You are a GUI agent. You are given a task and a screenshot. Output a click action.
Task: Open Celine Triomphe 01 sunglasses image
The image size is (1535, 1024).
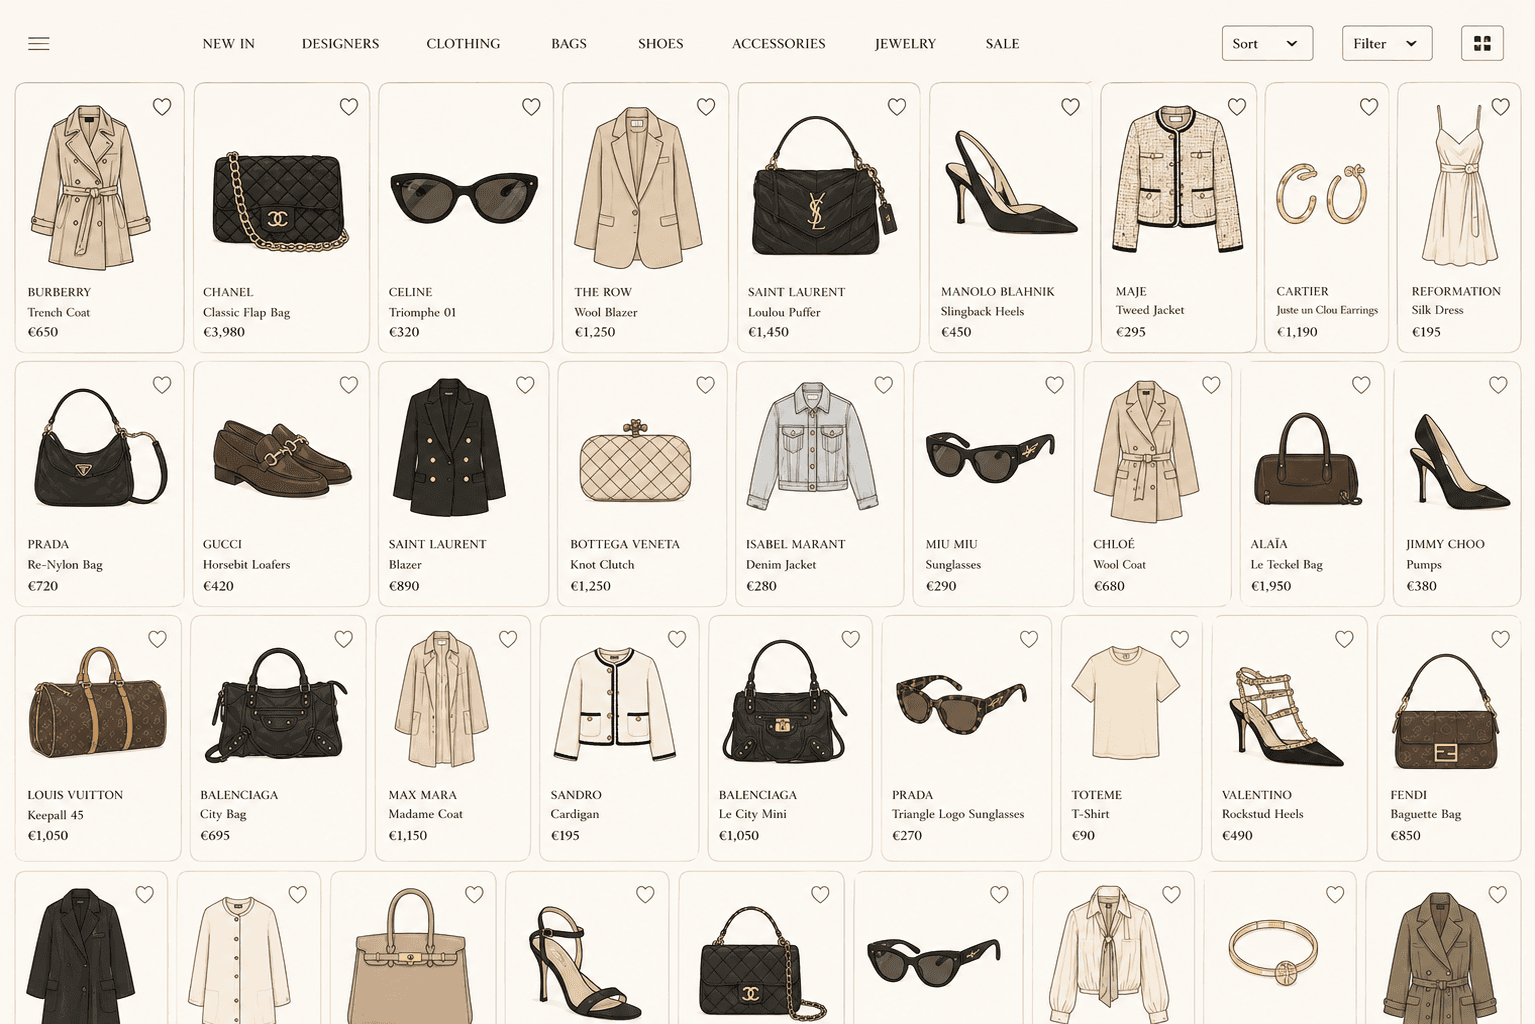(464, 197)
